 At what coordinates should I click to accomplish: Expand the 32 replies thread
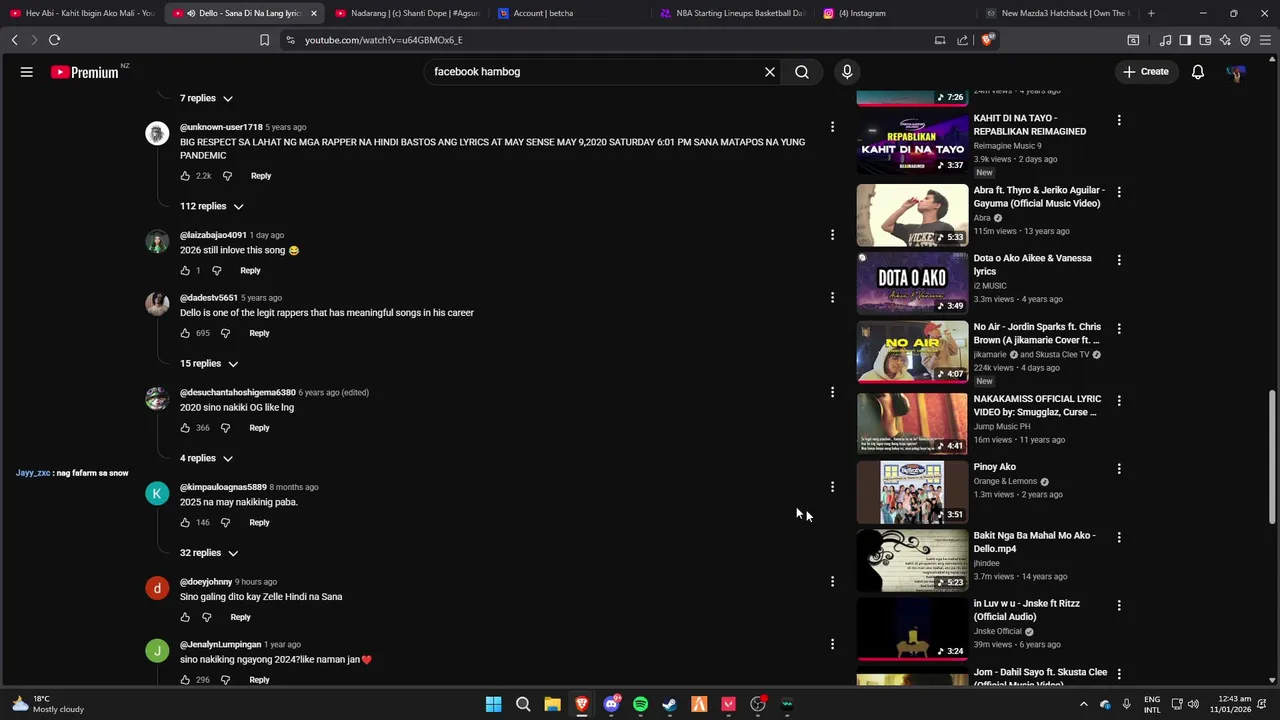tap(208, 553)
